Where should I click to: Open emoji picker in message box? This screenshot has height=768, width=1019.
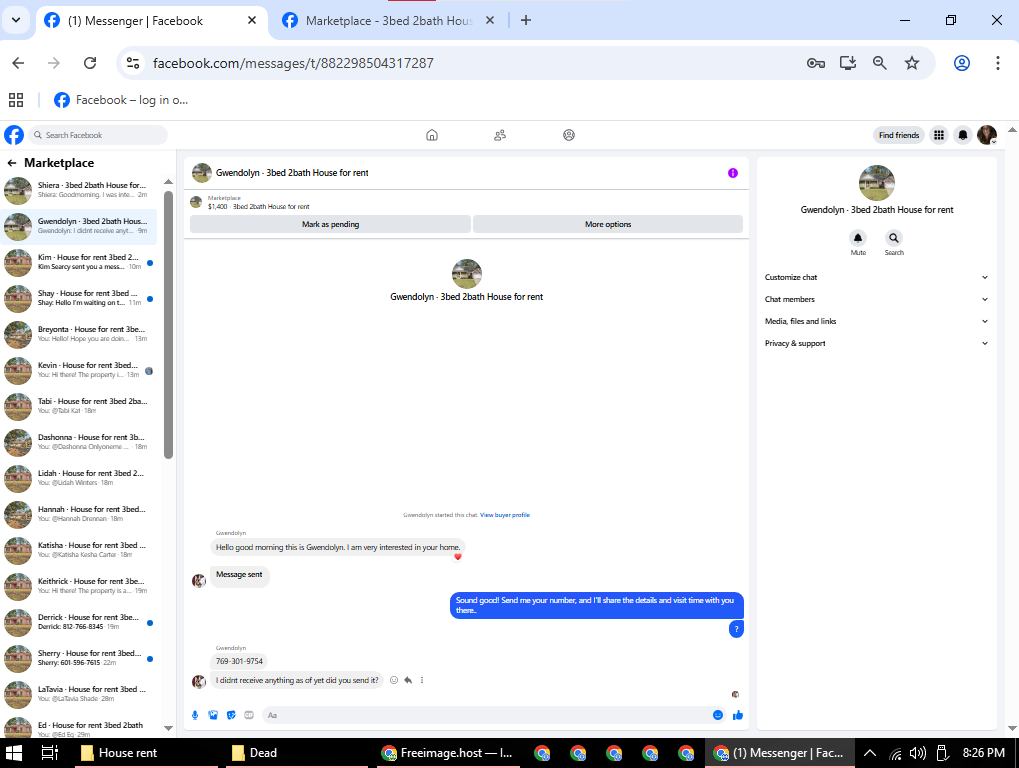click(717, 715)
